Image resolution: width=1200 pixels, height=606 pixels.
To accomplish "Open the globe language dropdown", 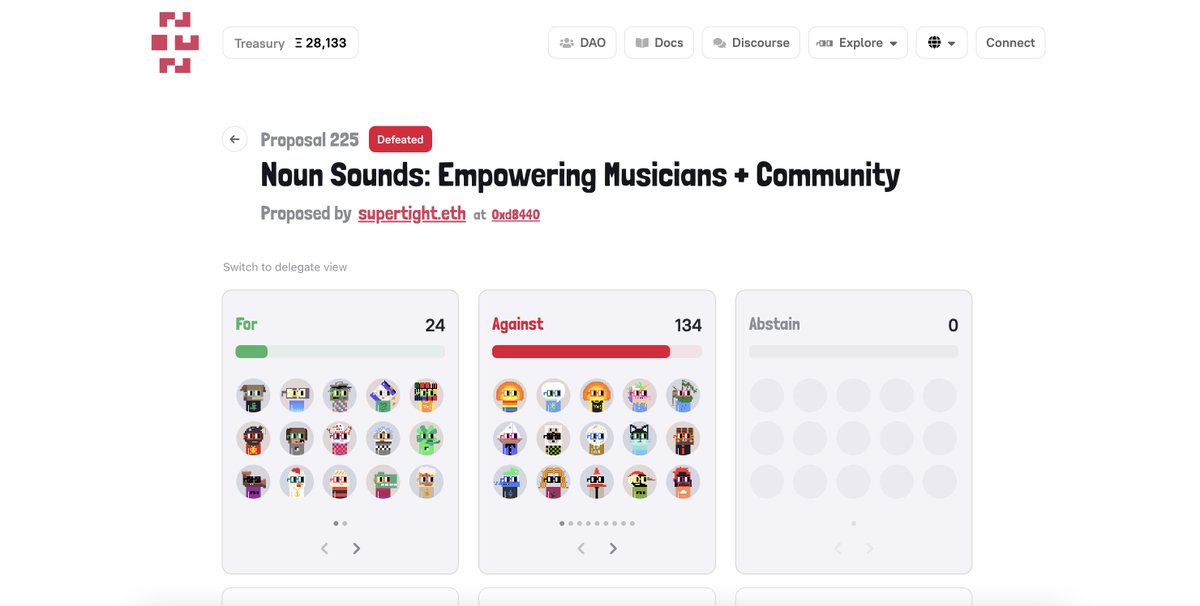I will point(942,43).
